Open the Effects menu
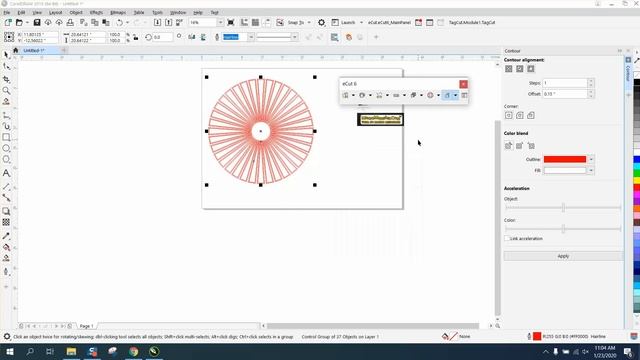This screenshot has width=640, height=360. (96, 13)
